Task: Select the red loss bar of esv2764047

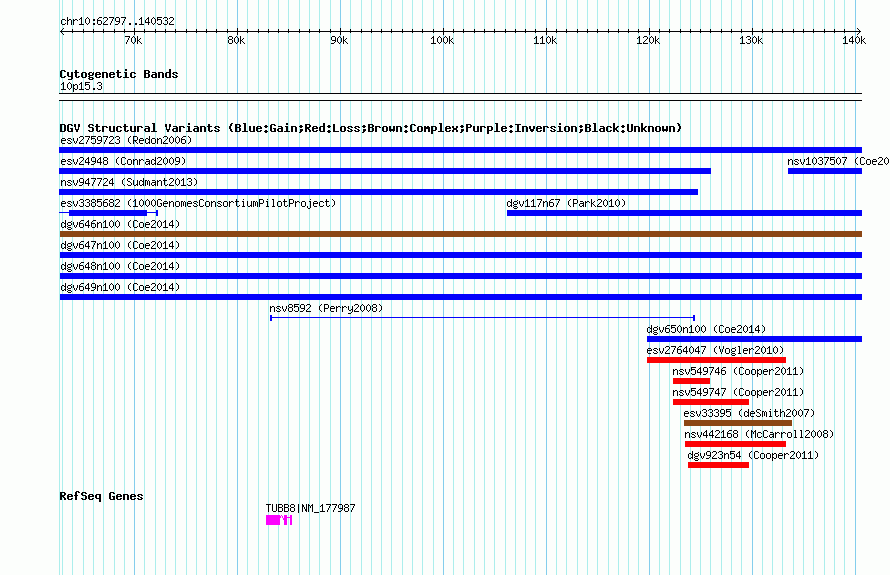Action: click(716, 360)
